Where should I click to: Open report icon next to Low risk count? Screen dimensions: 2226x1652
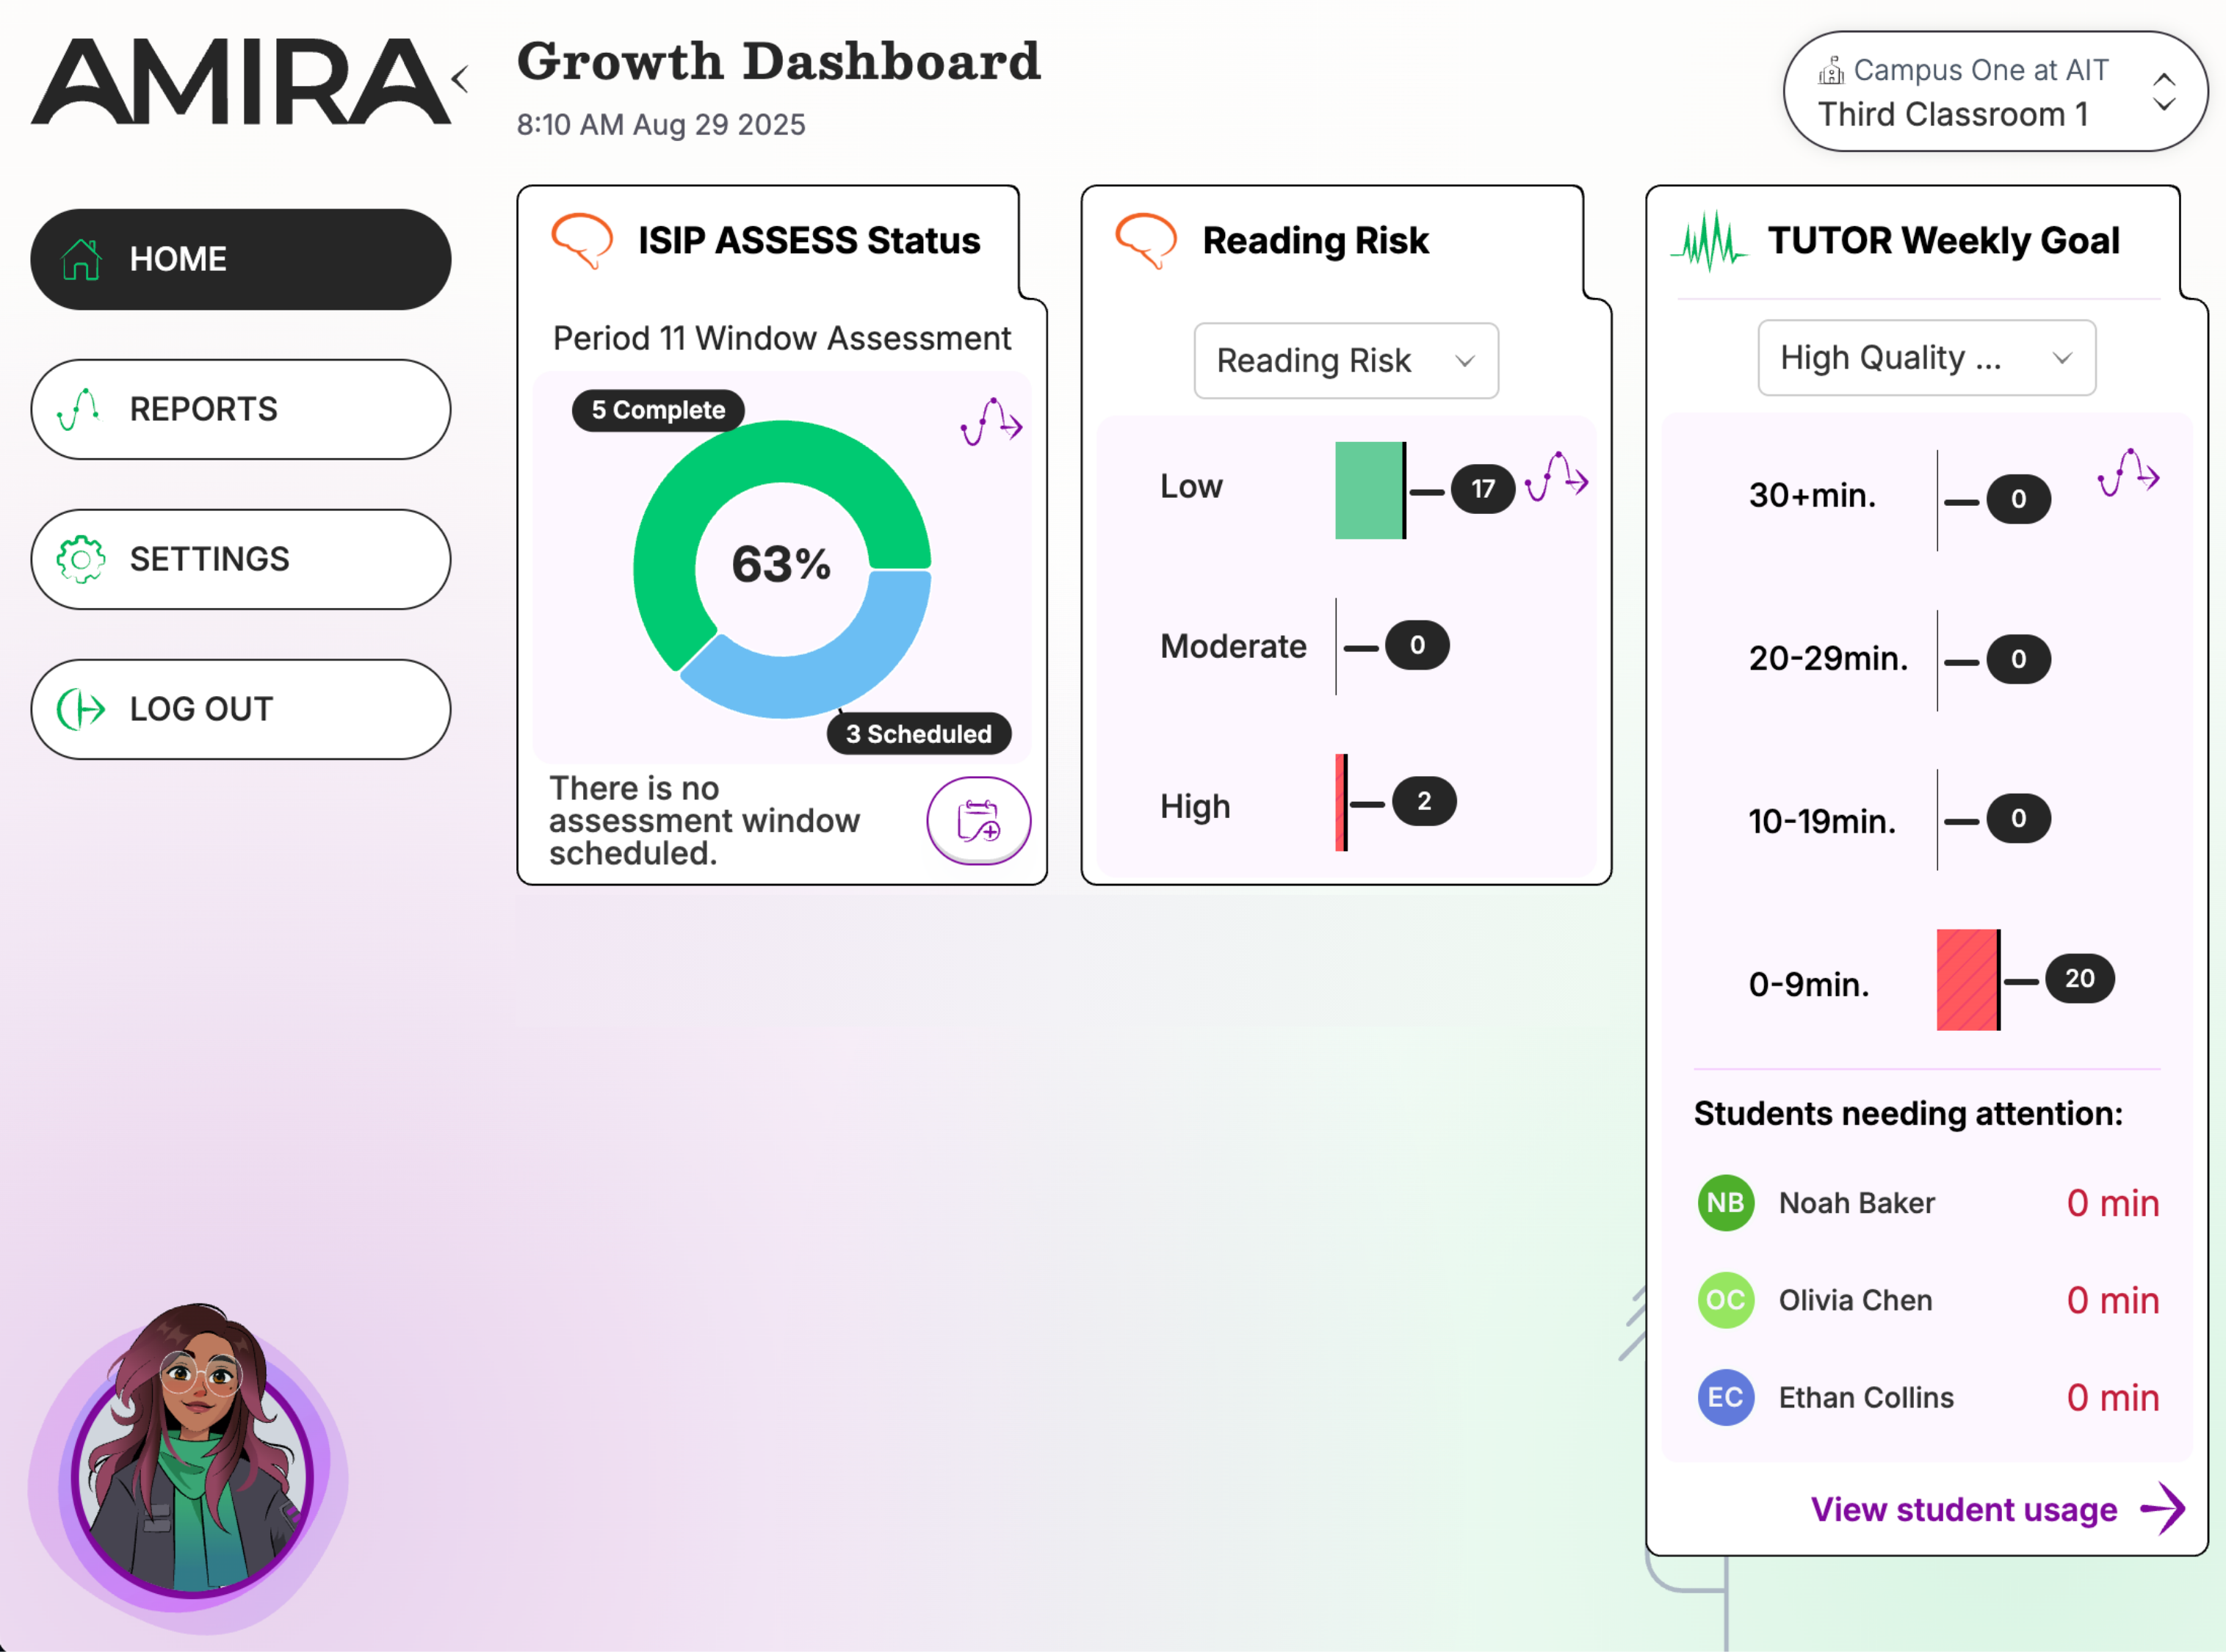coord(1556,476)
